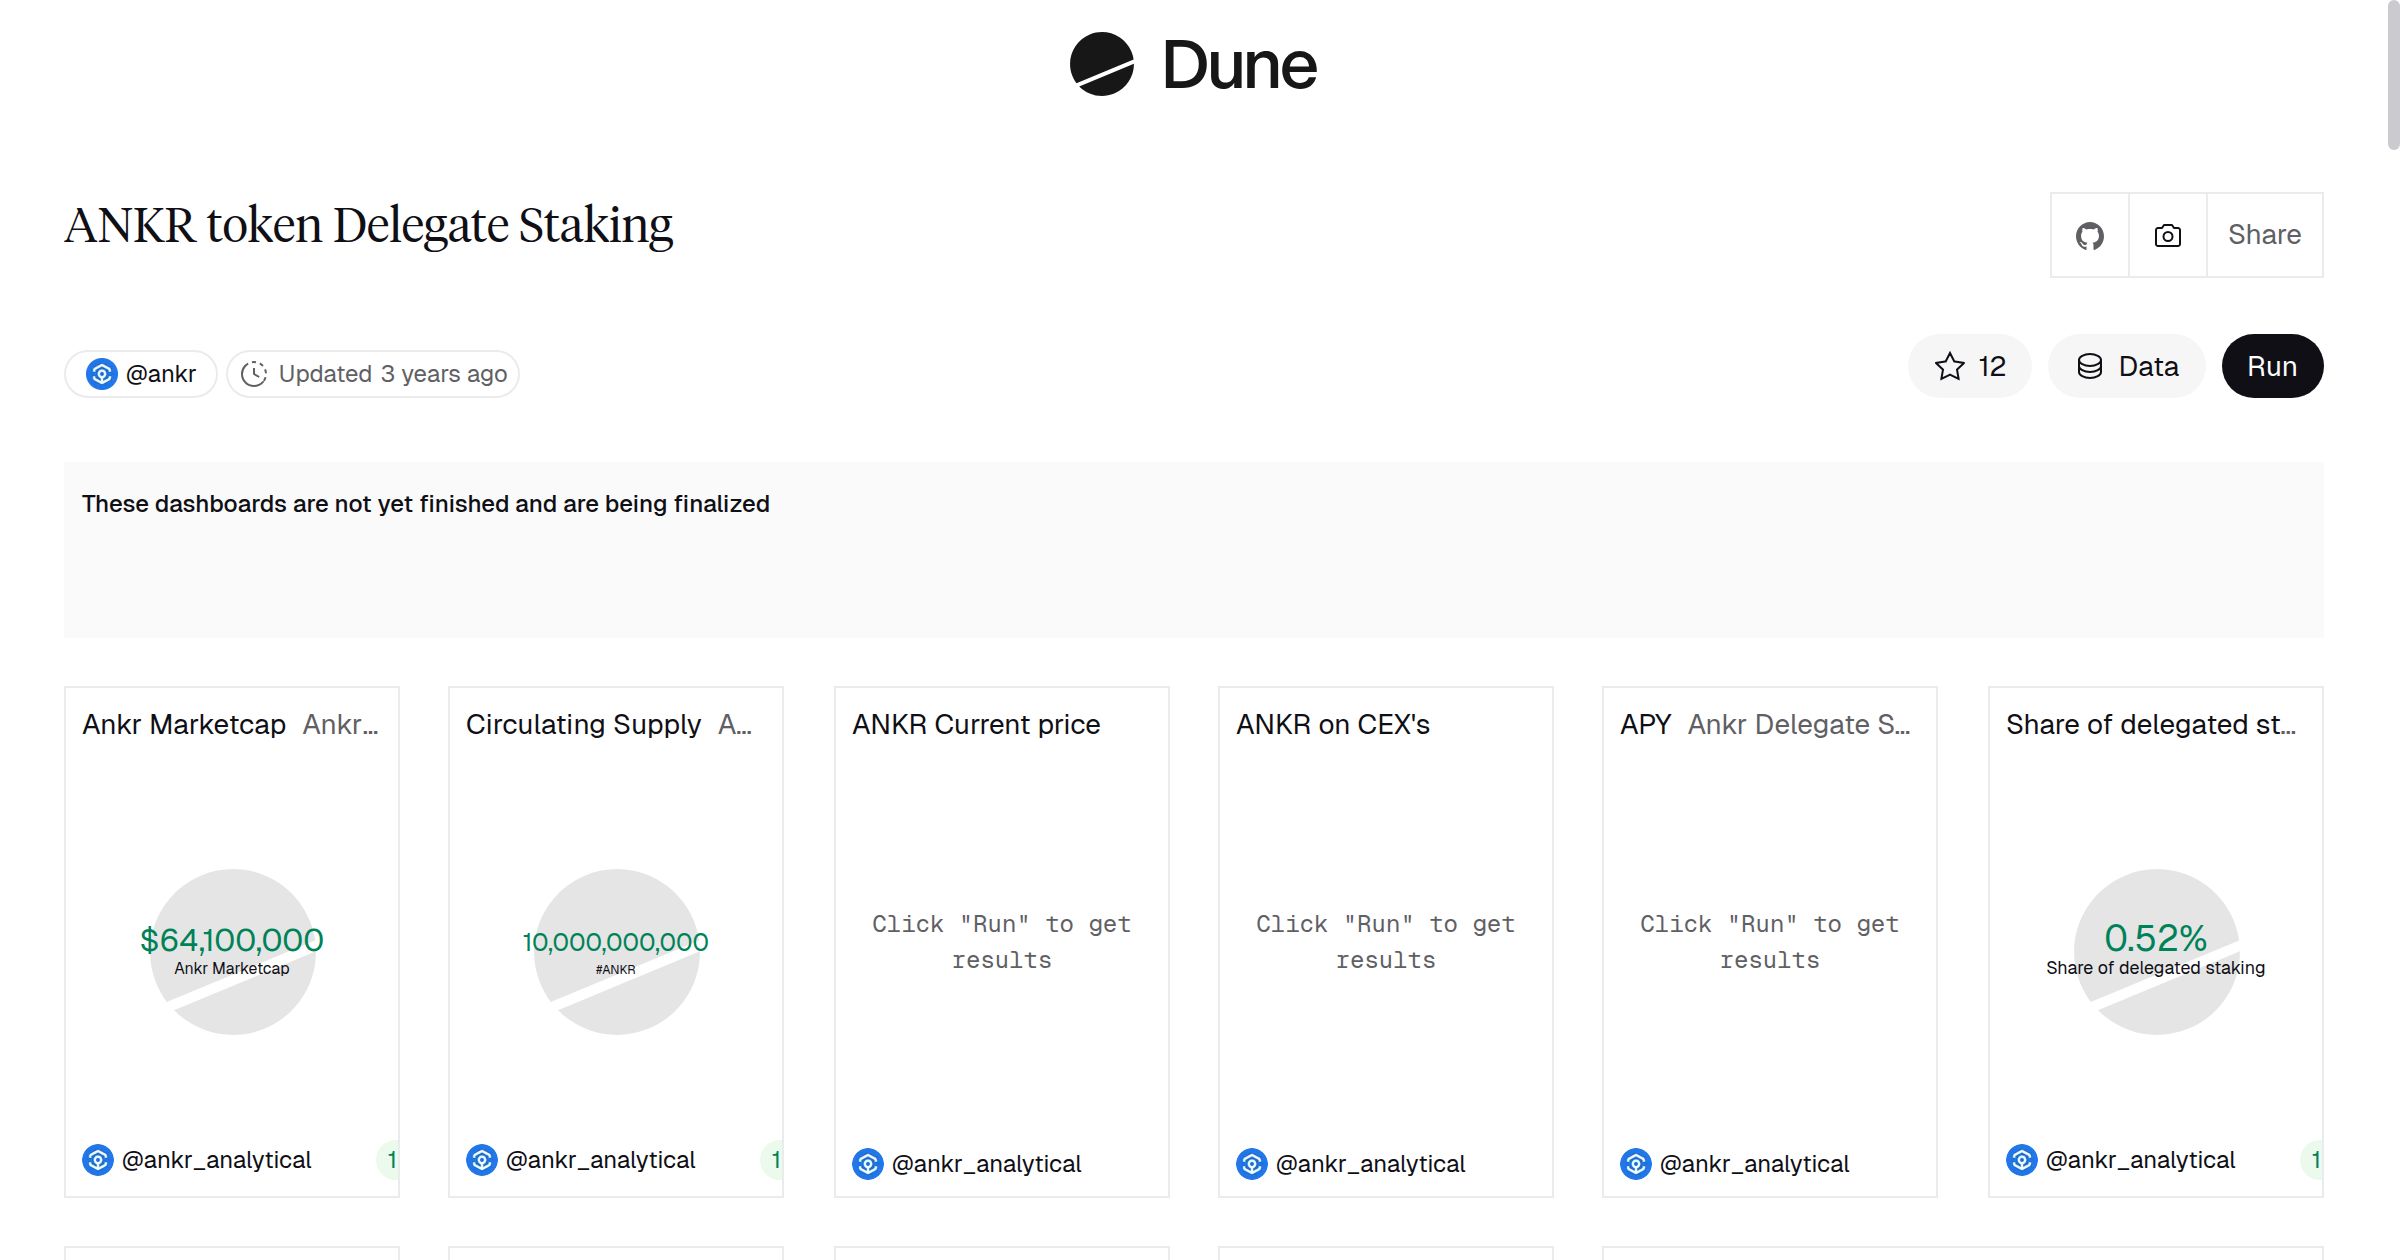Click the camera screenshot icon
The height and width of the screenshot is (1260, 2400).
(2167, 235)
